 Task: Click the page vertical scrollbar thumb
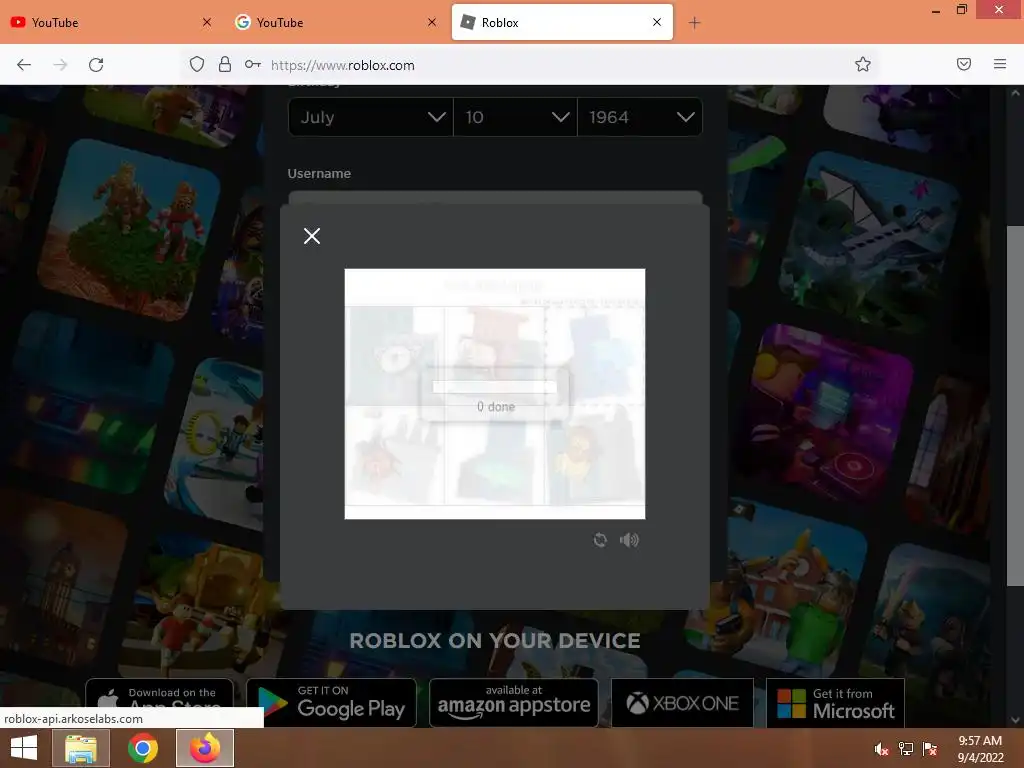pyautogui.click(x=1015, y=406)
